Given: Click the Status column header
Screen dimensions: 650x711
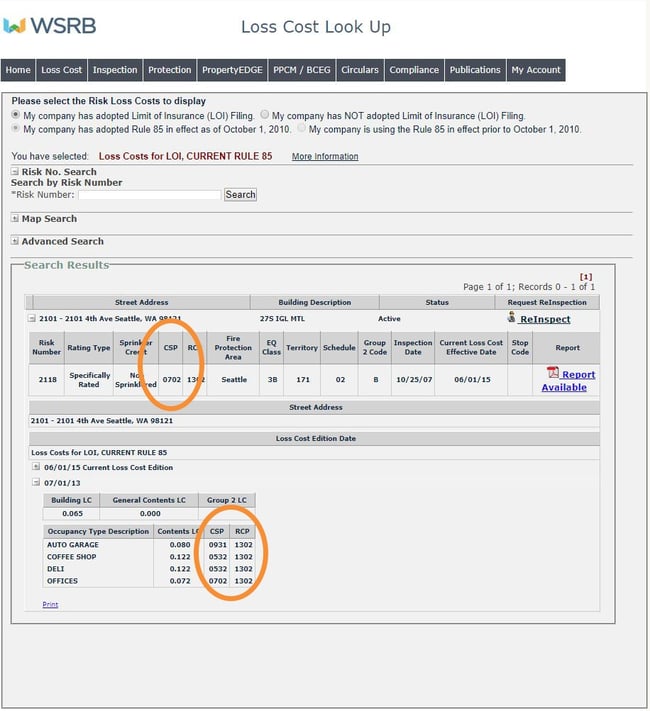Looking at the screenshot, I should point(437,302).
